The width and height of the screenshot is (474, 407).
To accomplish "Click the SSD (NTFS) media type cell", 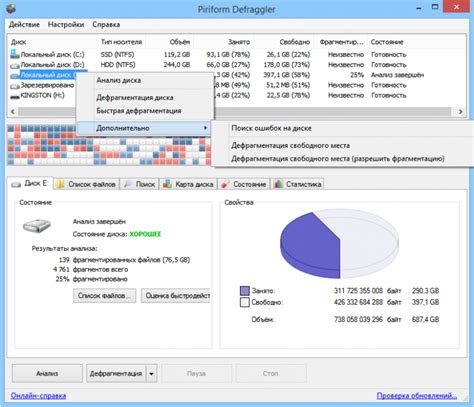I will [x=117, y=54].
